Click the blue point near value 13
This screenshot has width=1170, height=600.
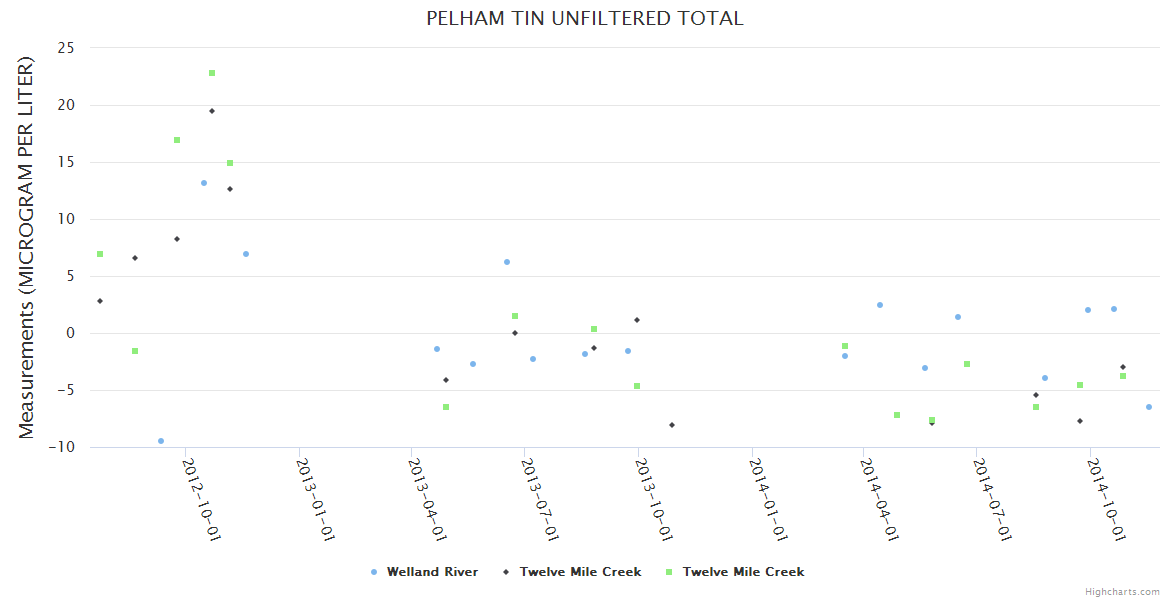(204, 183)
